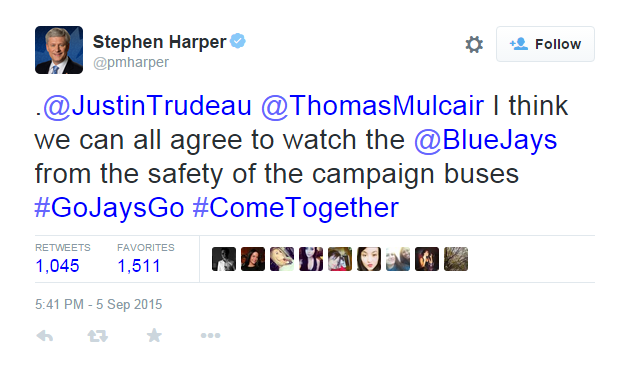Open the @JustinTrudeau mention link
Image resolution: width=617 pixels, height=372 pixels.
pos(147,105)
